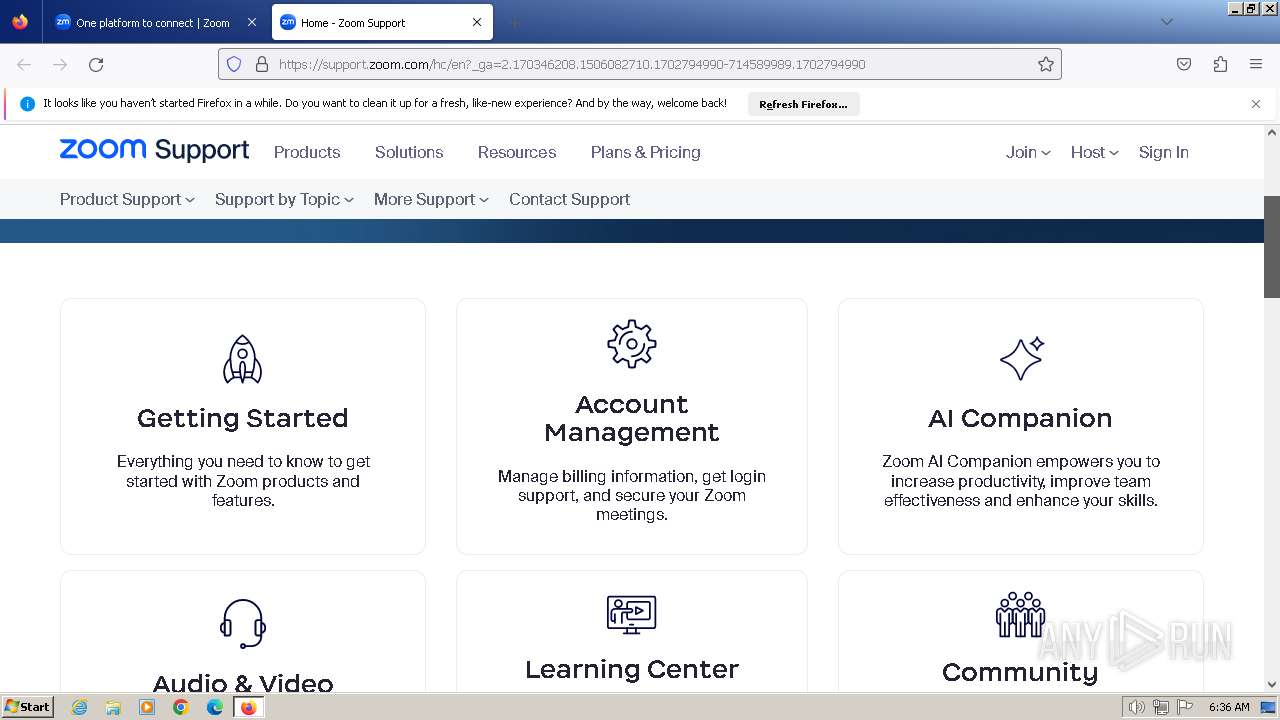Viewport: 1280px width, 720px height.
Task: Click the Windows Start button
Action: [27, 706]
